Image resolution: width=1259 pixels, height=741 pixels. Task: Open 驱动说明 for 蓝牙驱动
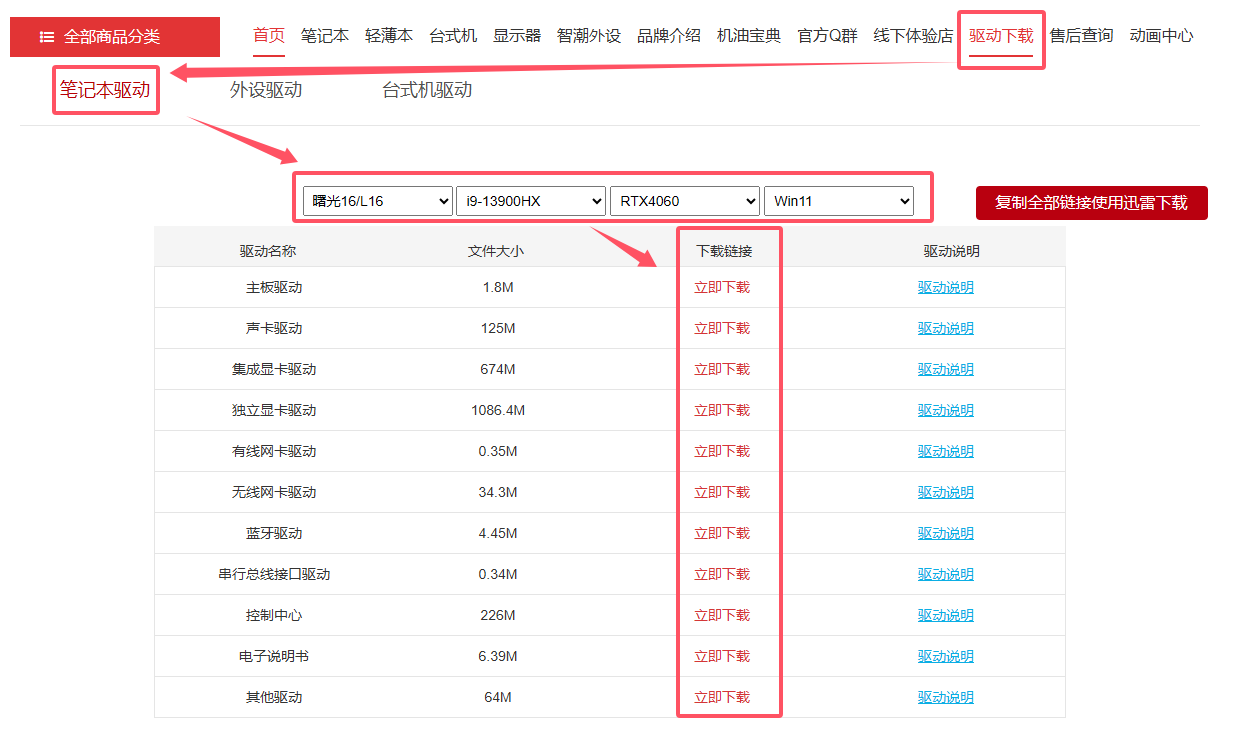click(x=944, y=532)
